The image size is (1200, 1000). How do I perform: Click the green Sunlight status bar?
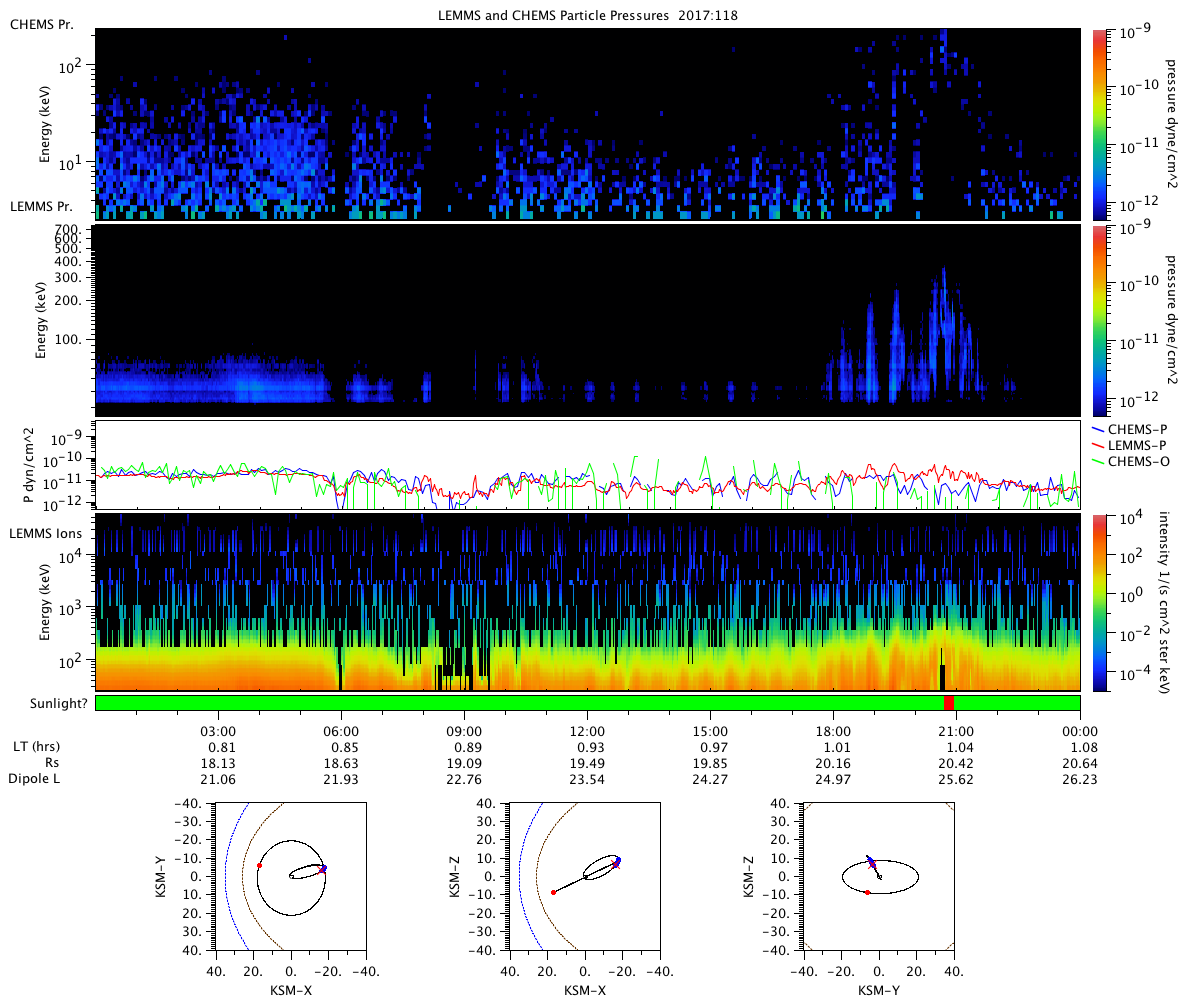[587, 703]
